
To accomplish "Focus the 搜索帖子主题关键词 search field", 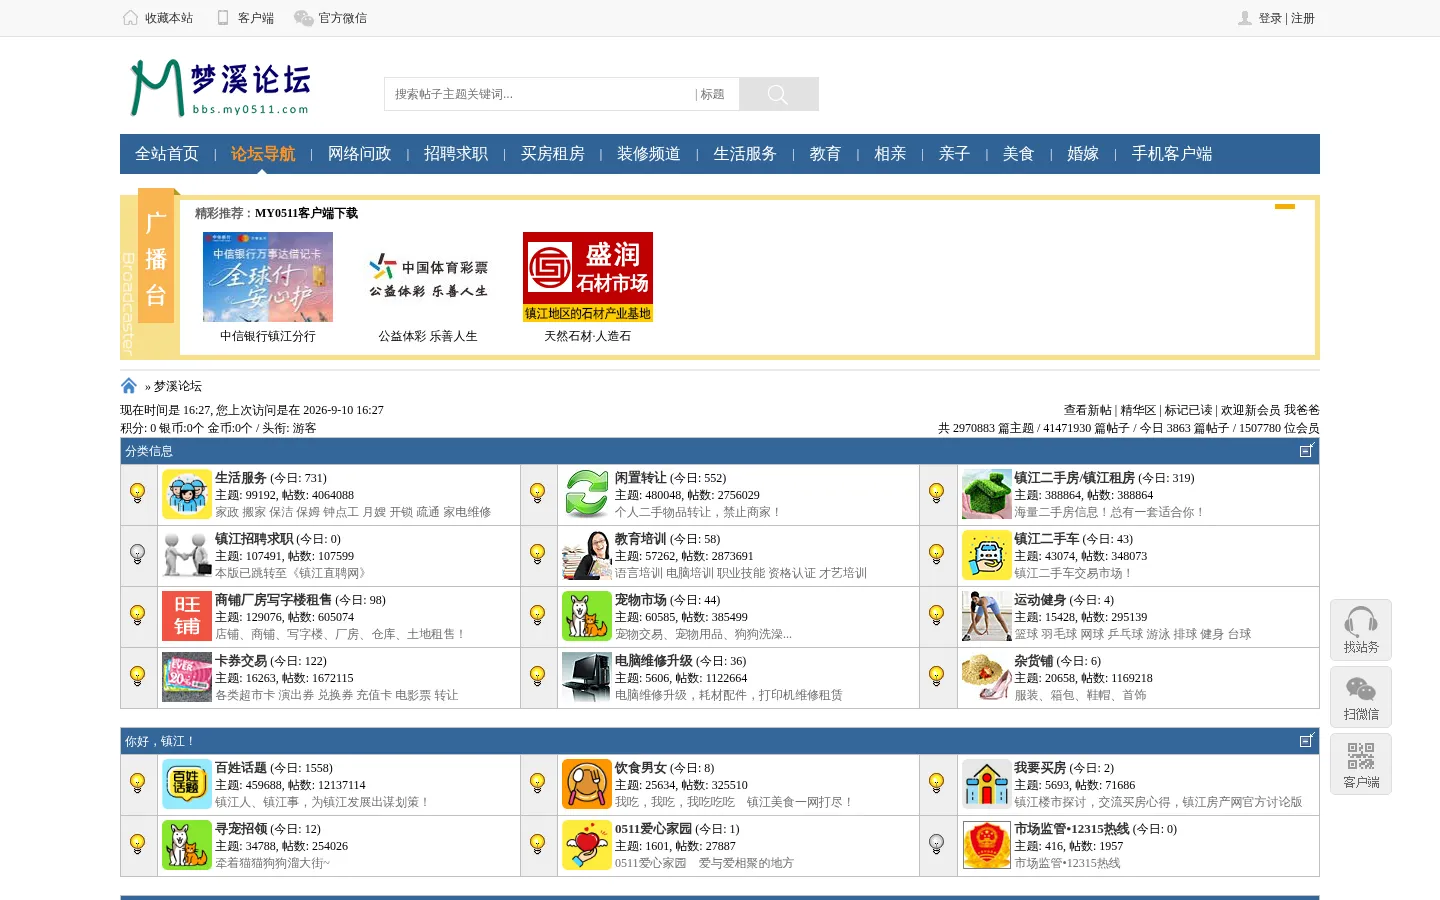I will point(540,94).
